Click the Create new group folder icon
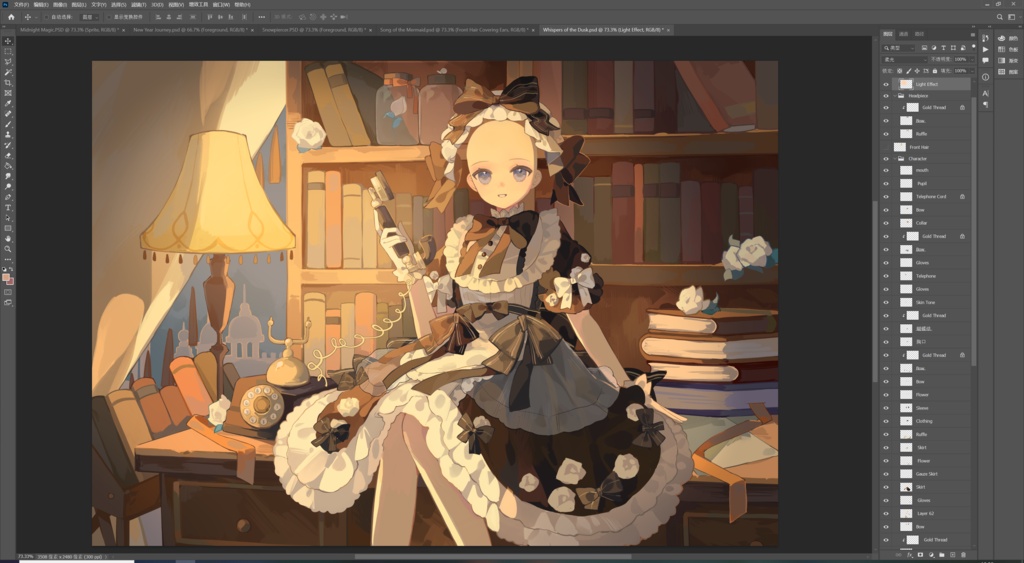This screenshot has width=1024, height=563. click(x=942, y=555)
